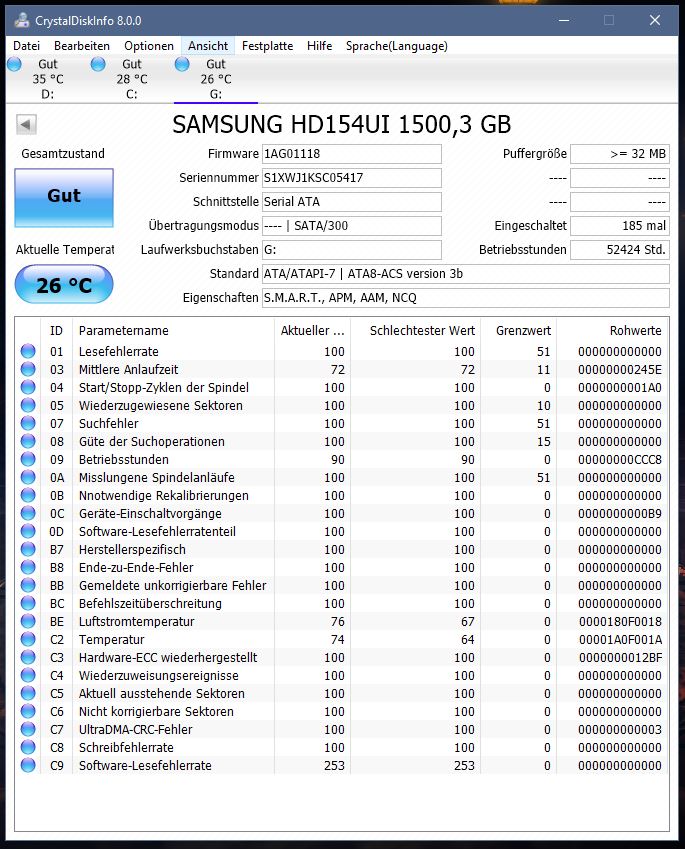Click status orb of Herstellerspezifisch row
Screen dimensions: 685x849
(28, 549)
